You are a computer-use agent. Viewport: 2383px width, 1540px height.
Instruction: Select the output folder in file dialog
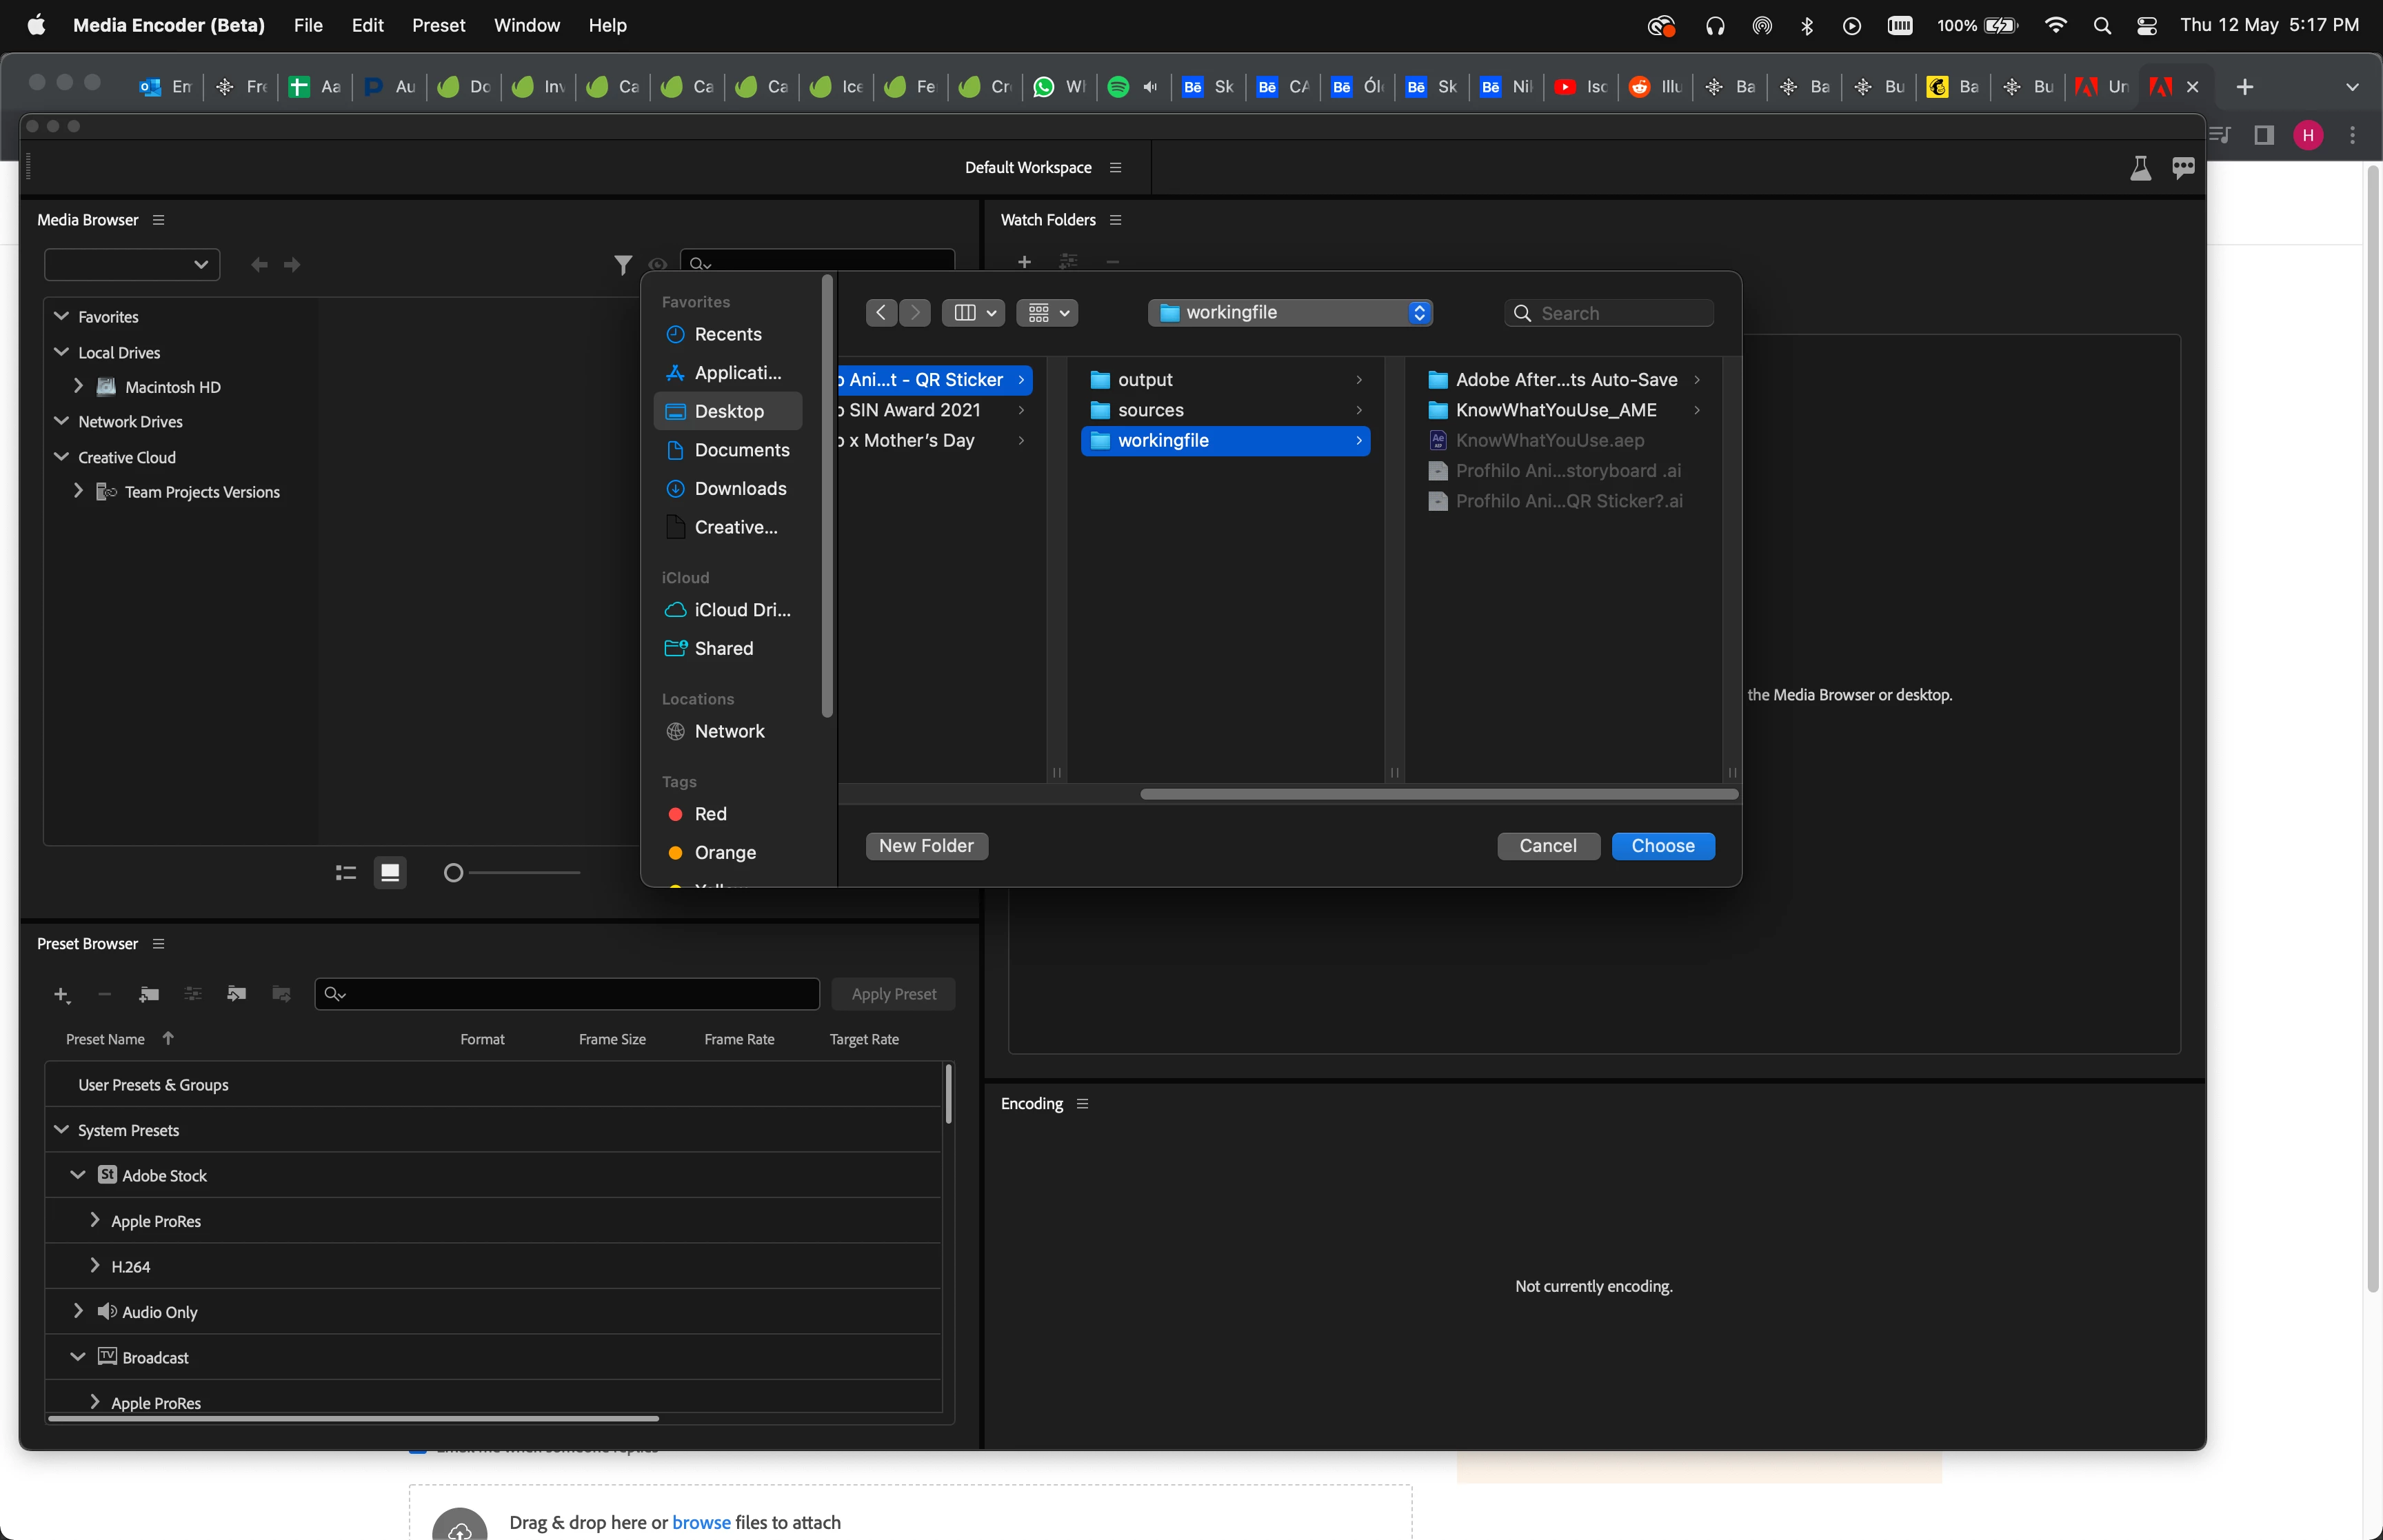(x=1145, y=380)
